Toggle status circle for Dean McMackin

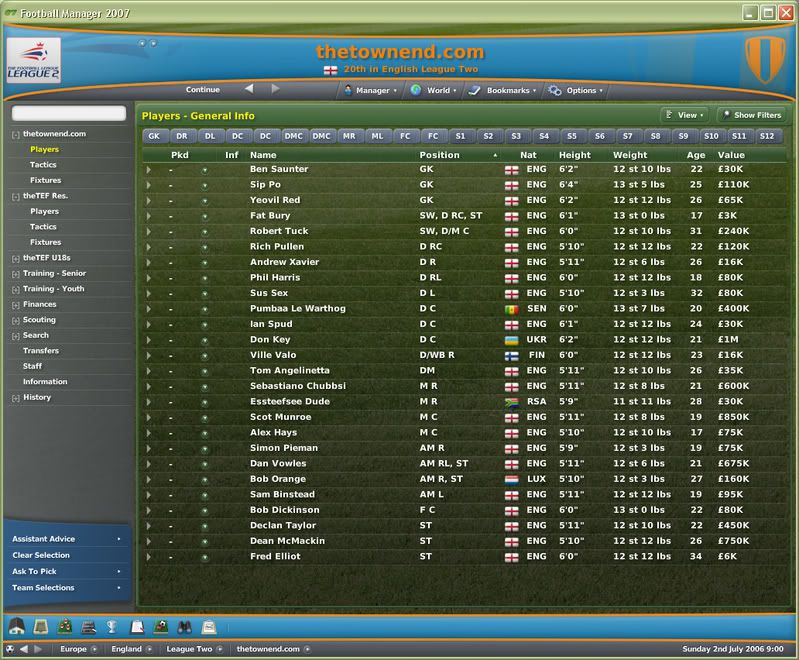(204, 542)
